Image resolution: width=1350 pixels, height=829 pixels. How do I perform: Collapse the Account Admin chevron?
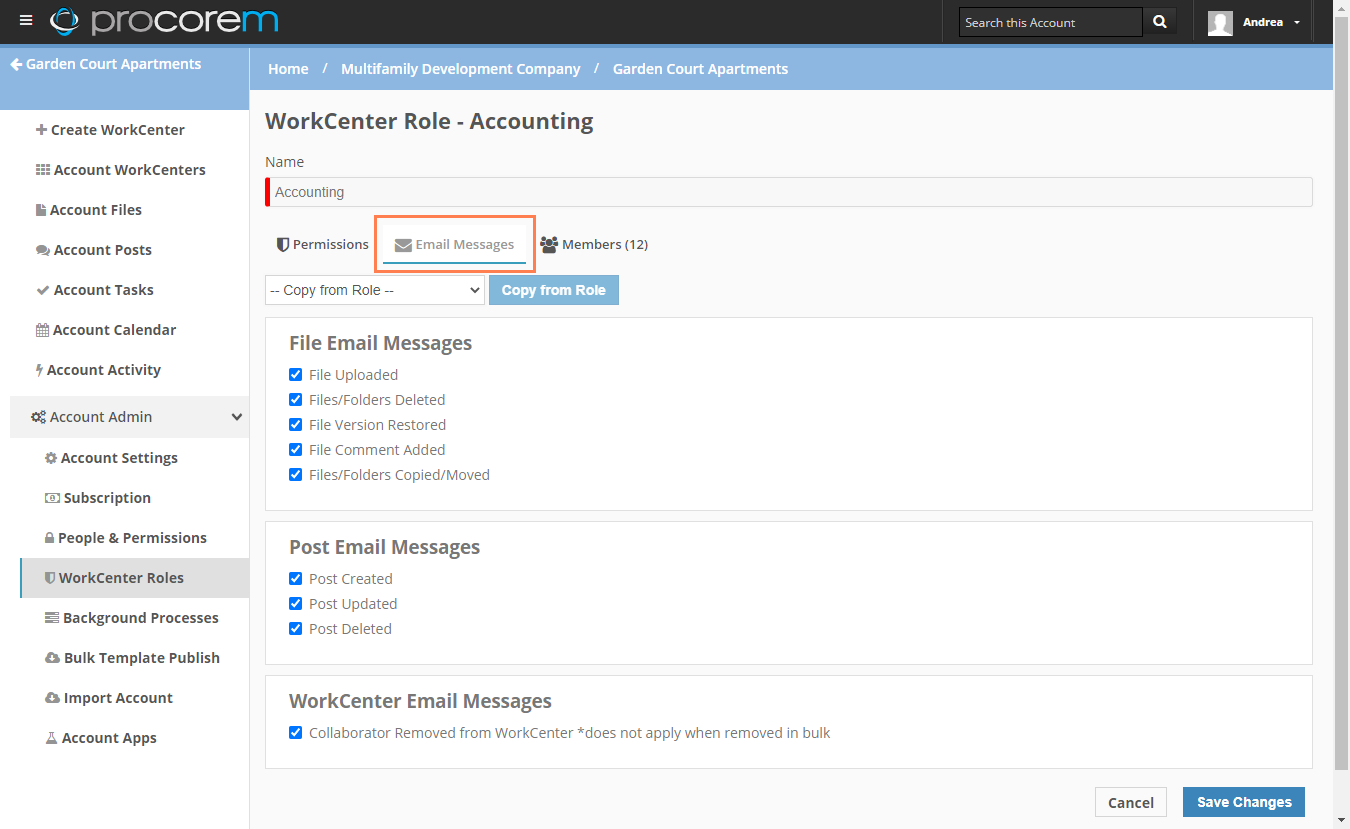point(237,417)
